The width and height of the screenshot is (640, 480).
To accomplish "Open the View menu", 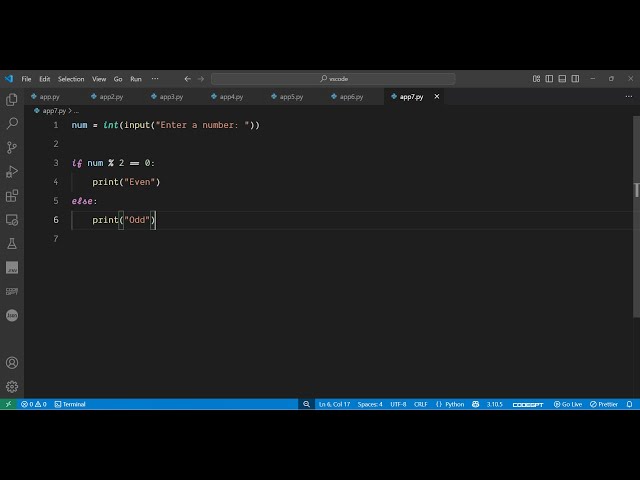I will [99, 79].
